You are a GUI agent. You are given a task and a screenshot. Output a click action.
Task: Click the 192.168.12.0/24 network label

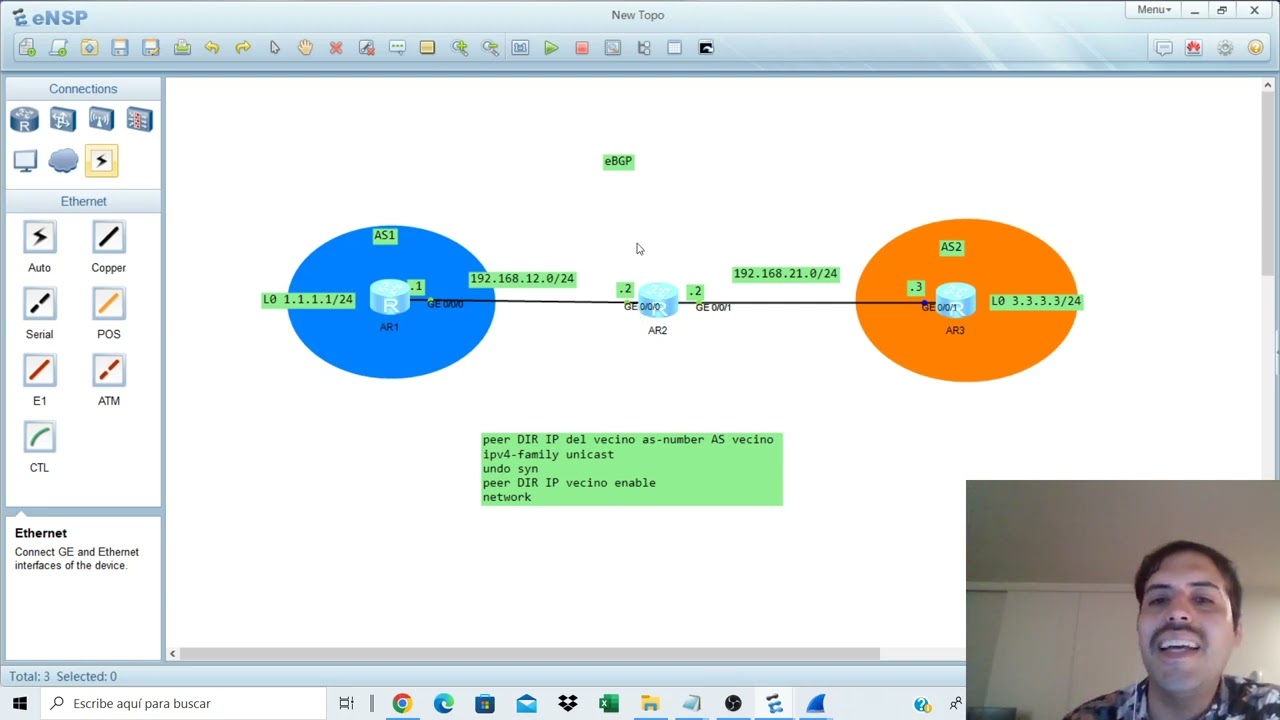click(522, 279)
